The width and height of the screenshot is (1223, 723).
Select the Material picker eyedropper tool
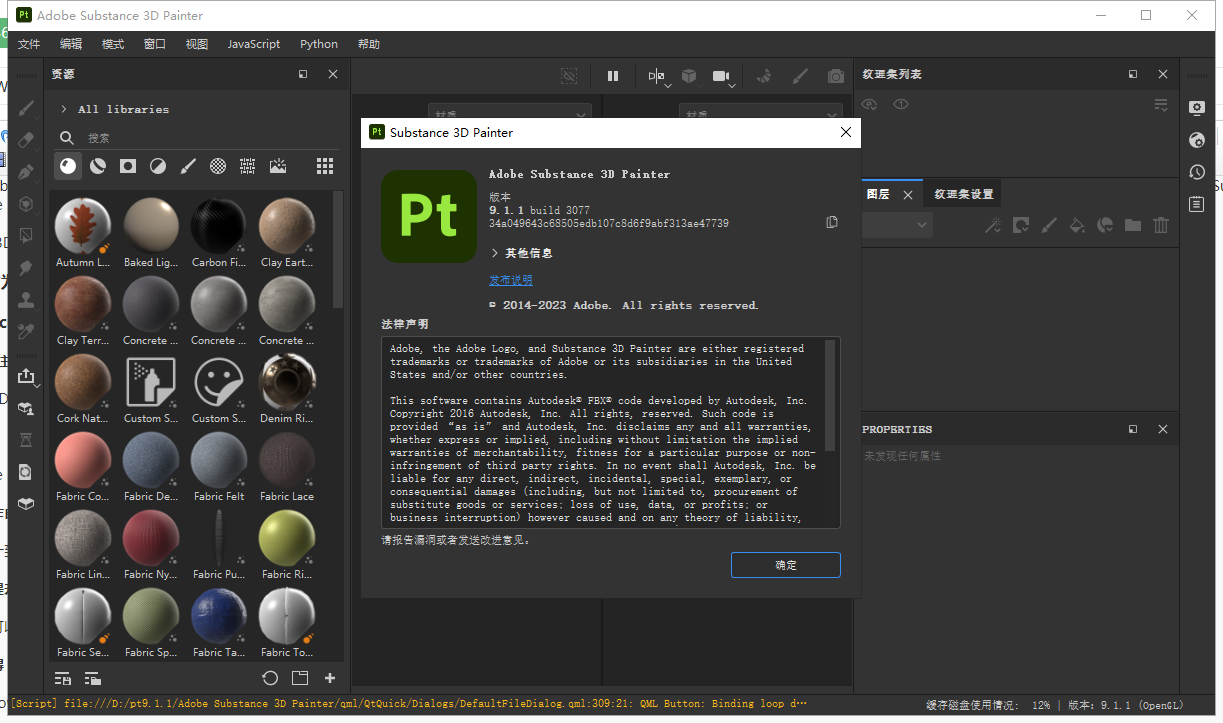27,331
